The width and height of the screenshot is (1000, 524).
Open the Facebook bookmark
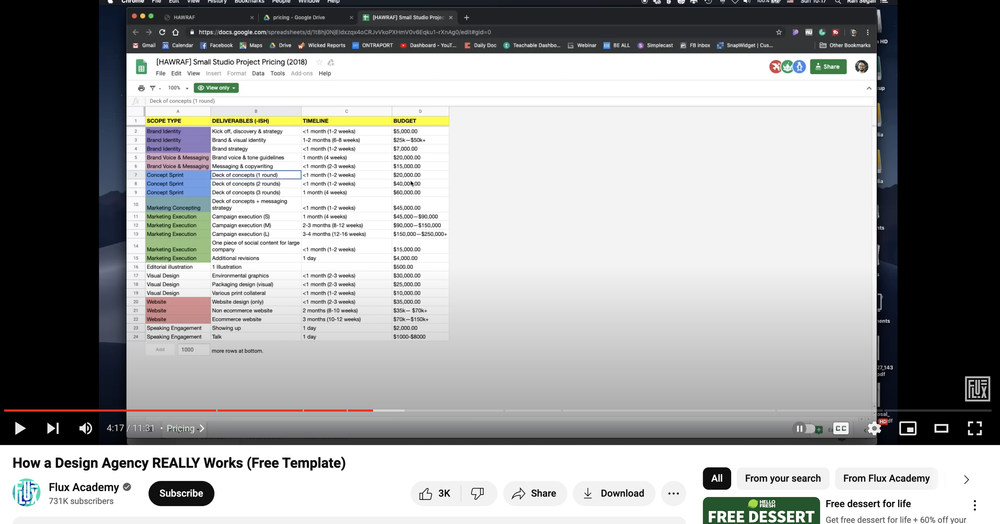(x=216, y=45)
